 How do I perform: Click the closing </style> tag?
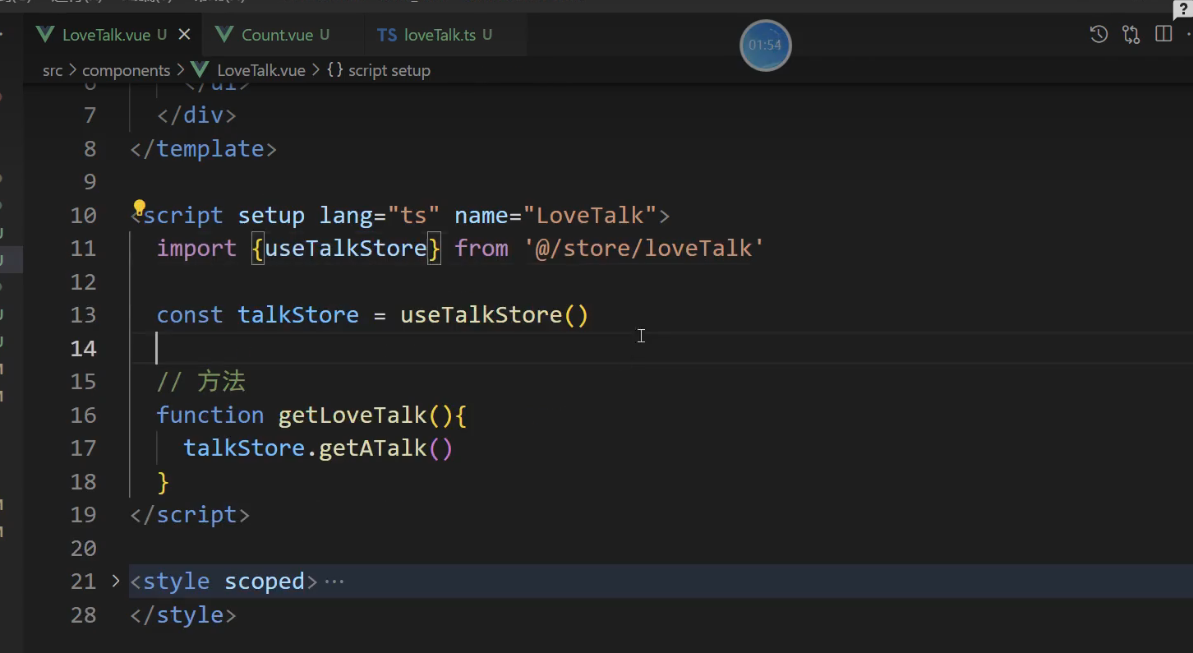pyautogui.click(x=183, y=615)
